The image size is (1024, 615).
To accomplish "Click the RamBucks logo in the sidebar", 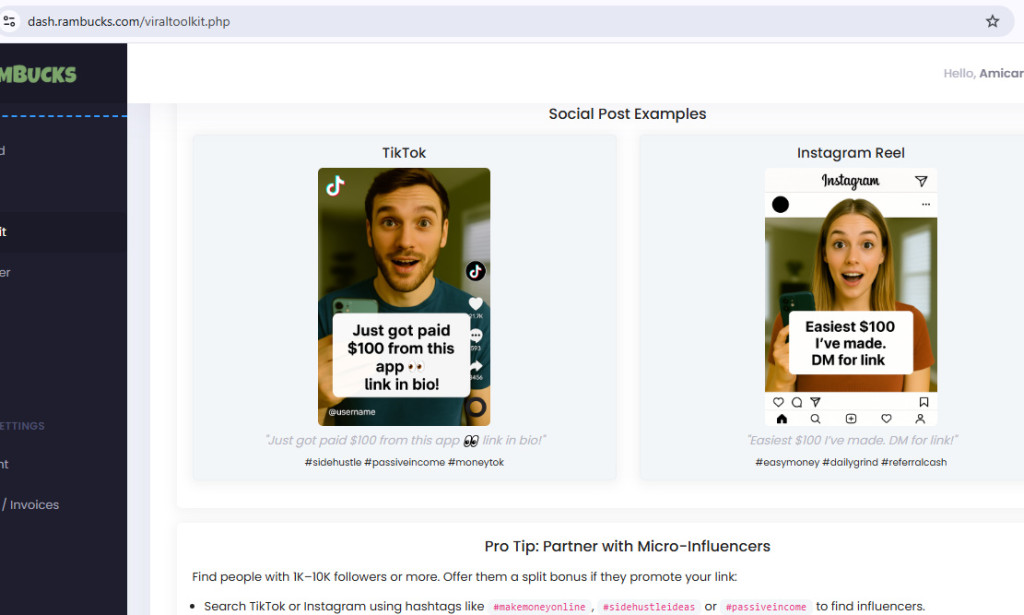I will pyautogui.click(x=38, y=74).
